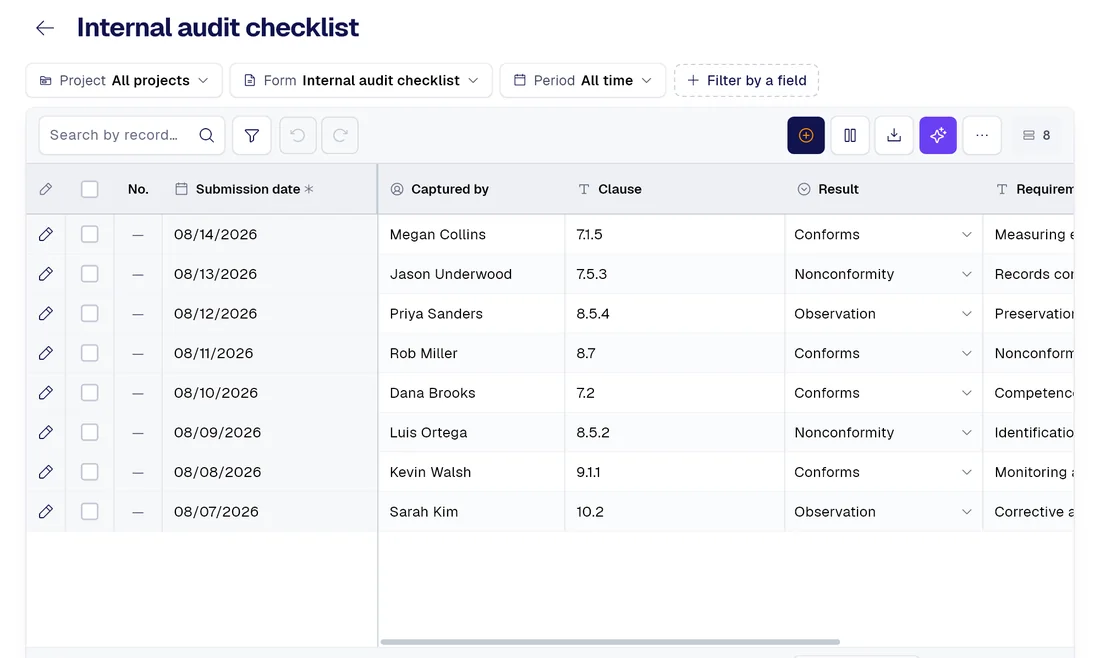Select the 08/08/2026 row checkbox
This screenshot has height=658, width=1100.
click(90, 472)
